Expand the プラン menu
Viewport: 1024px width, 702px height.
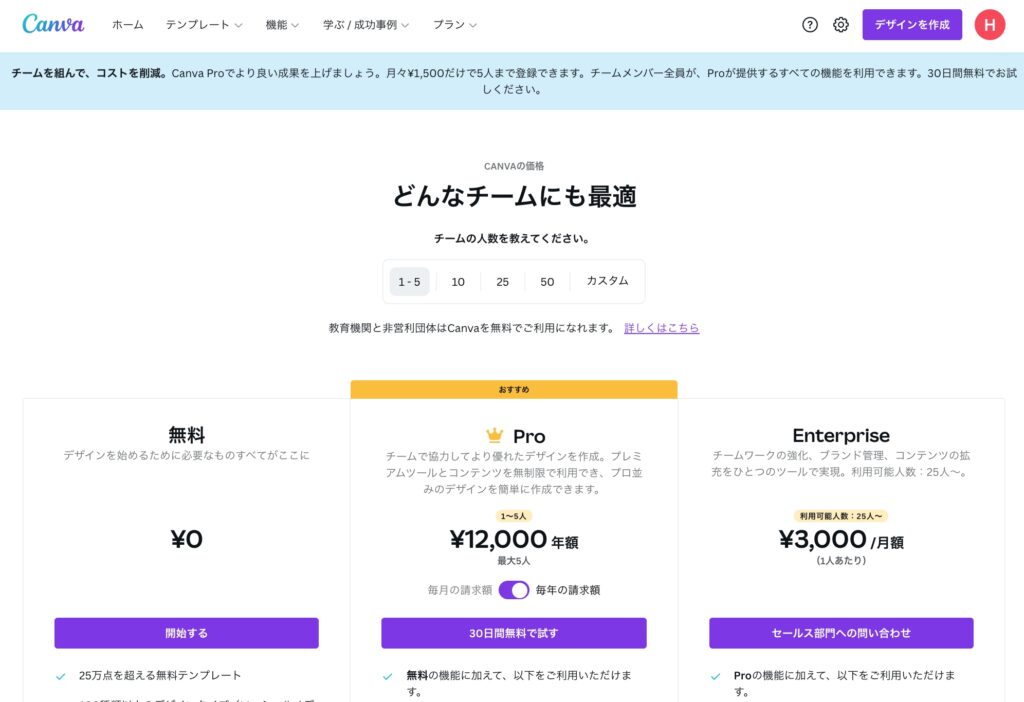pos(455,25)
